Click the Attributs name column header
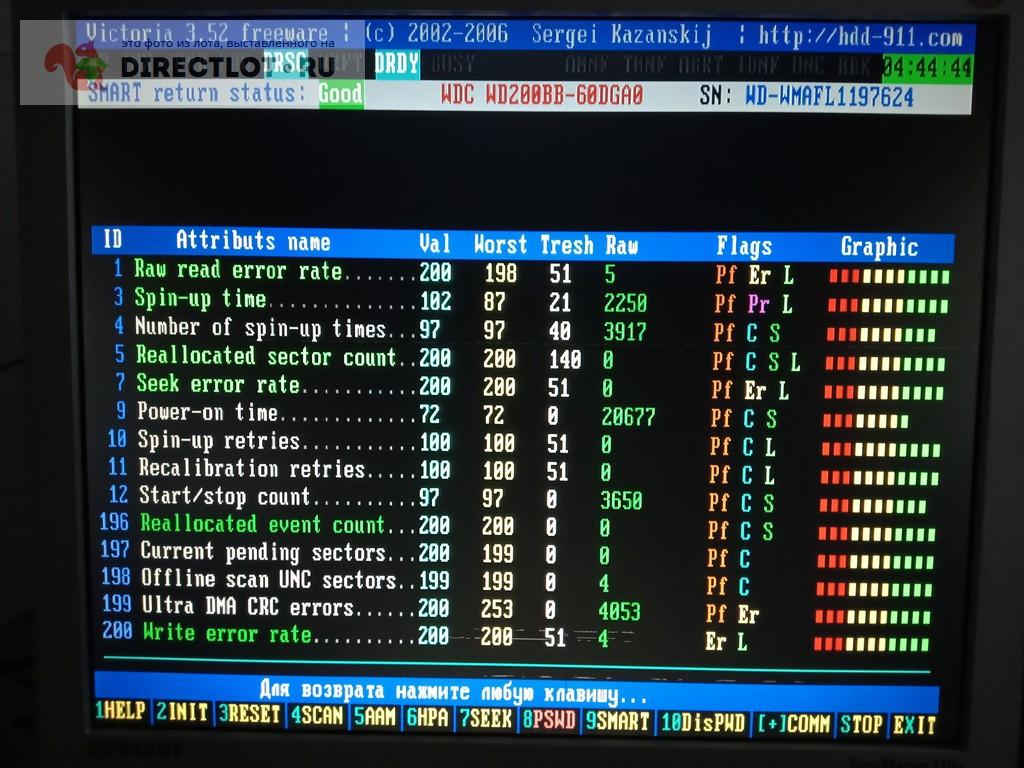Viewport: 1024px width, 768px height. click(253, 242)
